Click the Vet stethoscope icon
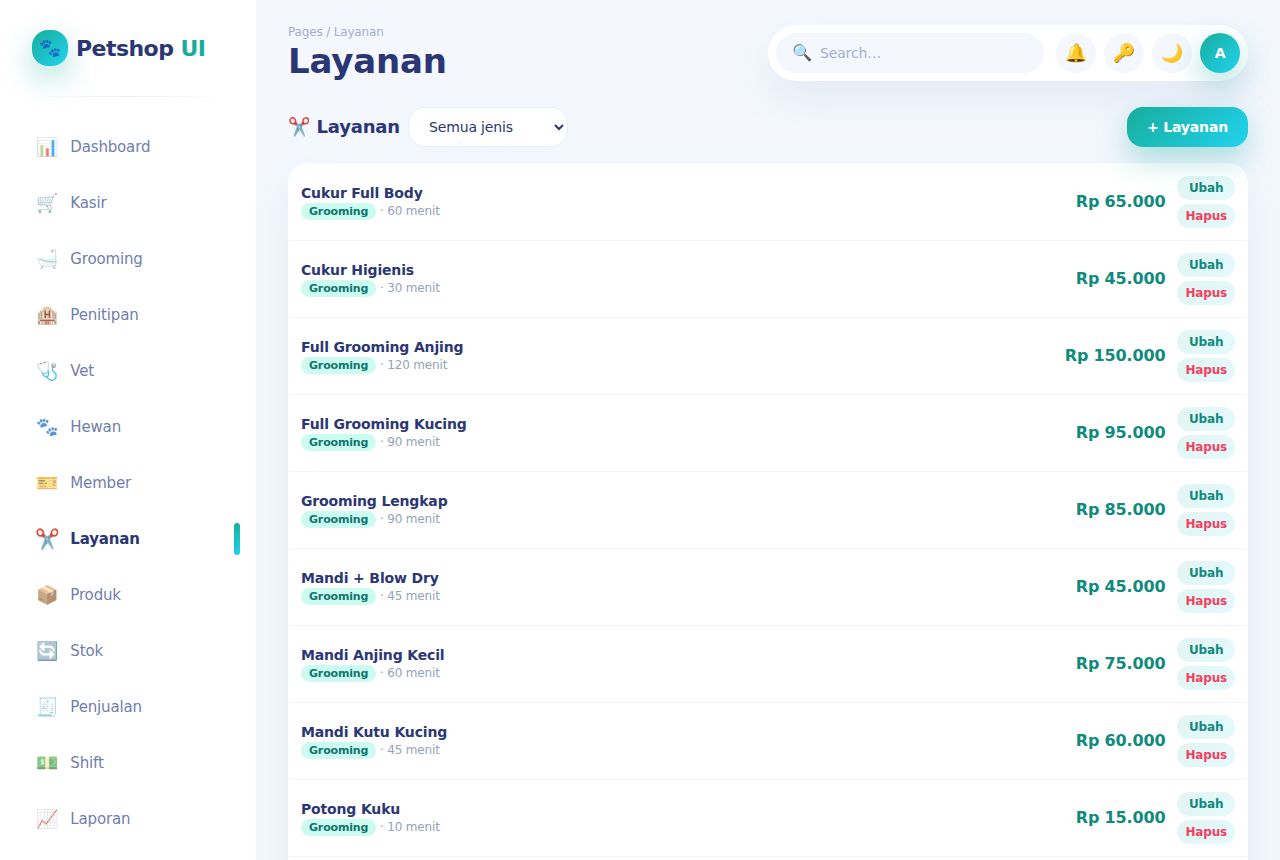 point(47,371)
